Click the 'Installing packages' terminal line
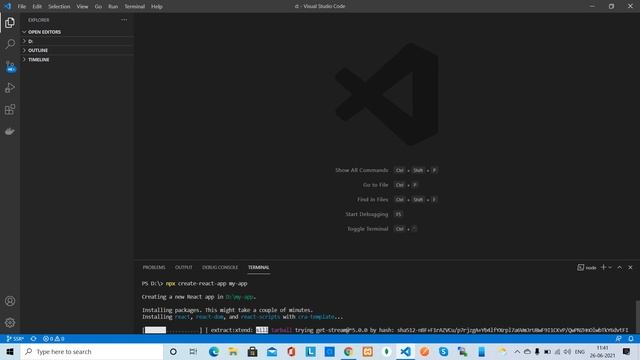This screenshot has height=360, width=640. click(227, 310)
